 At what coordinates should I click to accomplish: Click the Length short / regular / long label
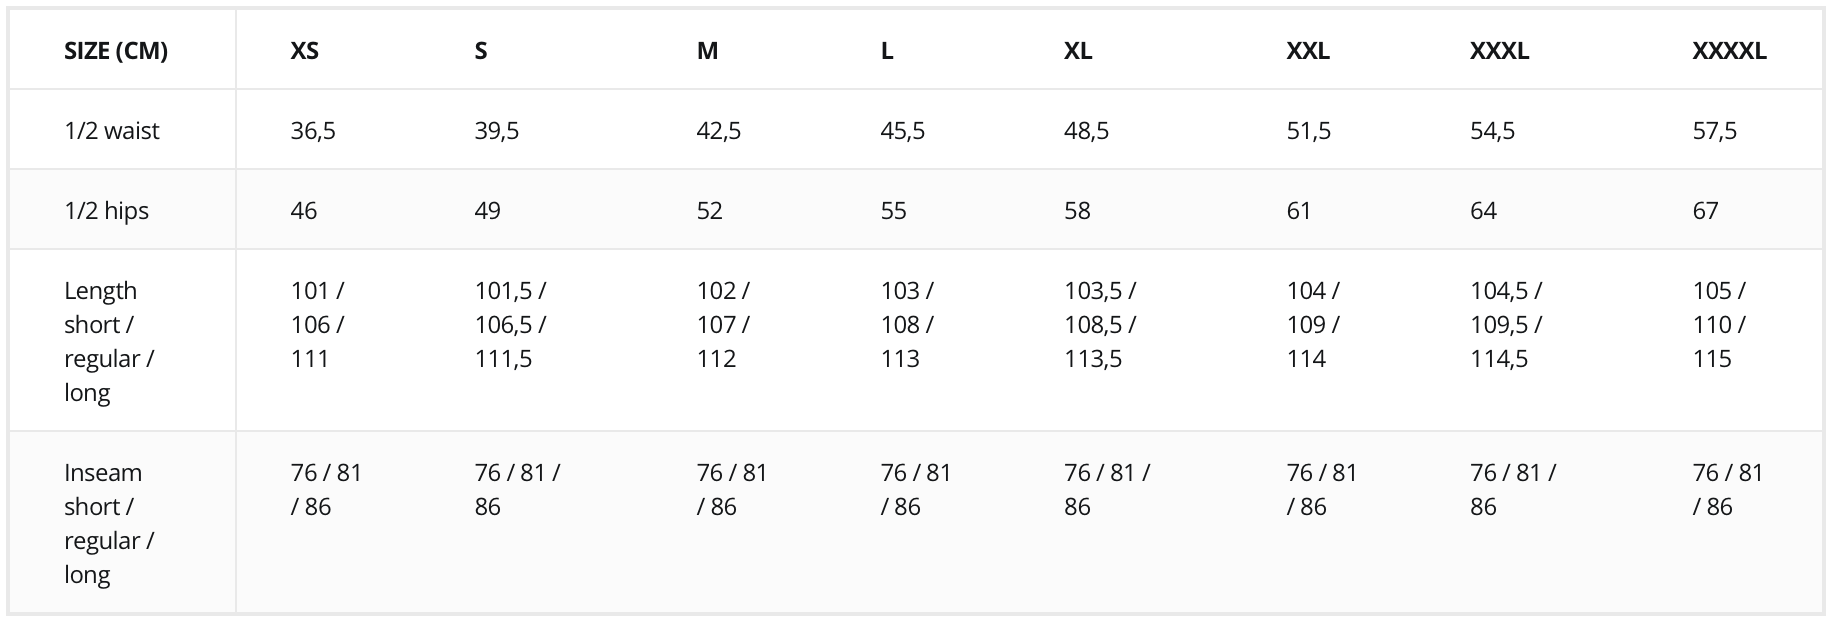(109, 341)
